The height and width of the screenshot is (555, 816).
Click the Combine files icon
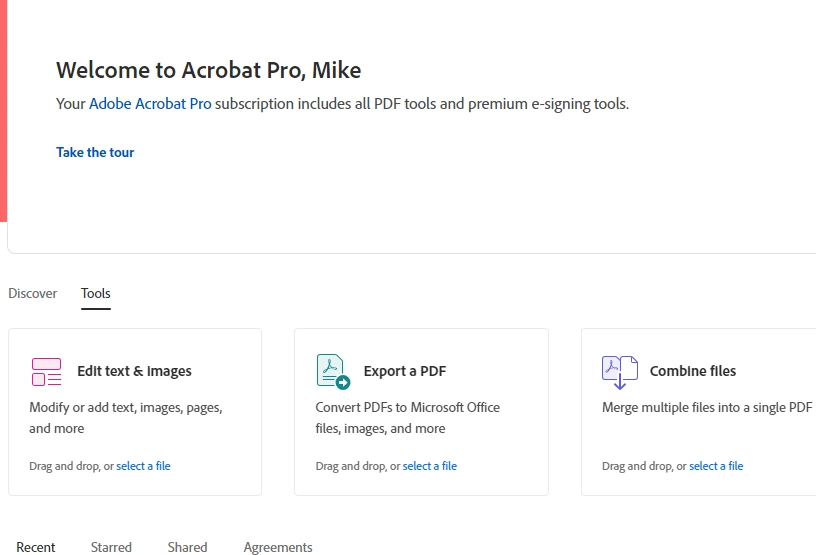click(619, 371)
